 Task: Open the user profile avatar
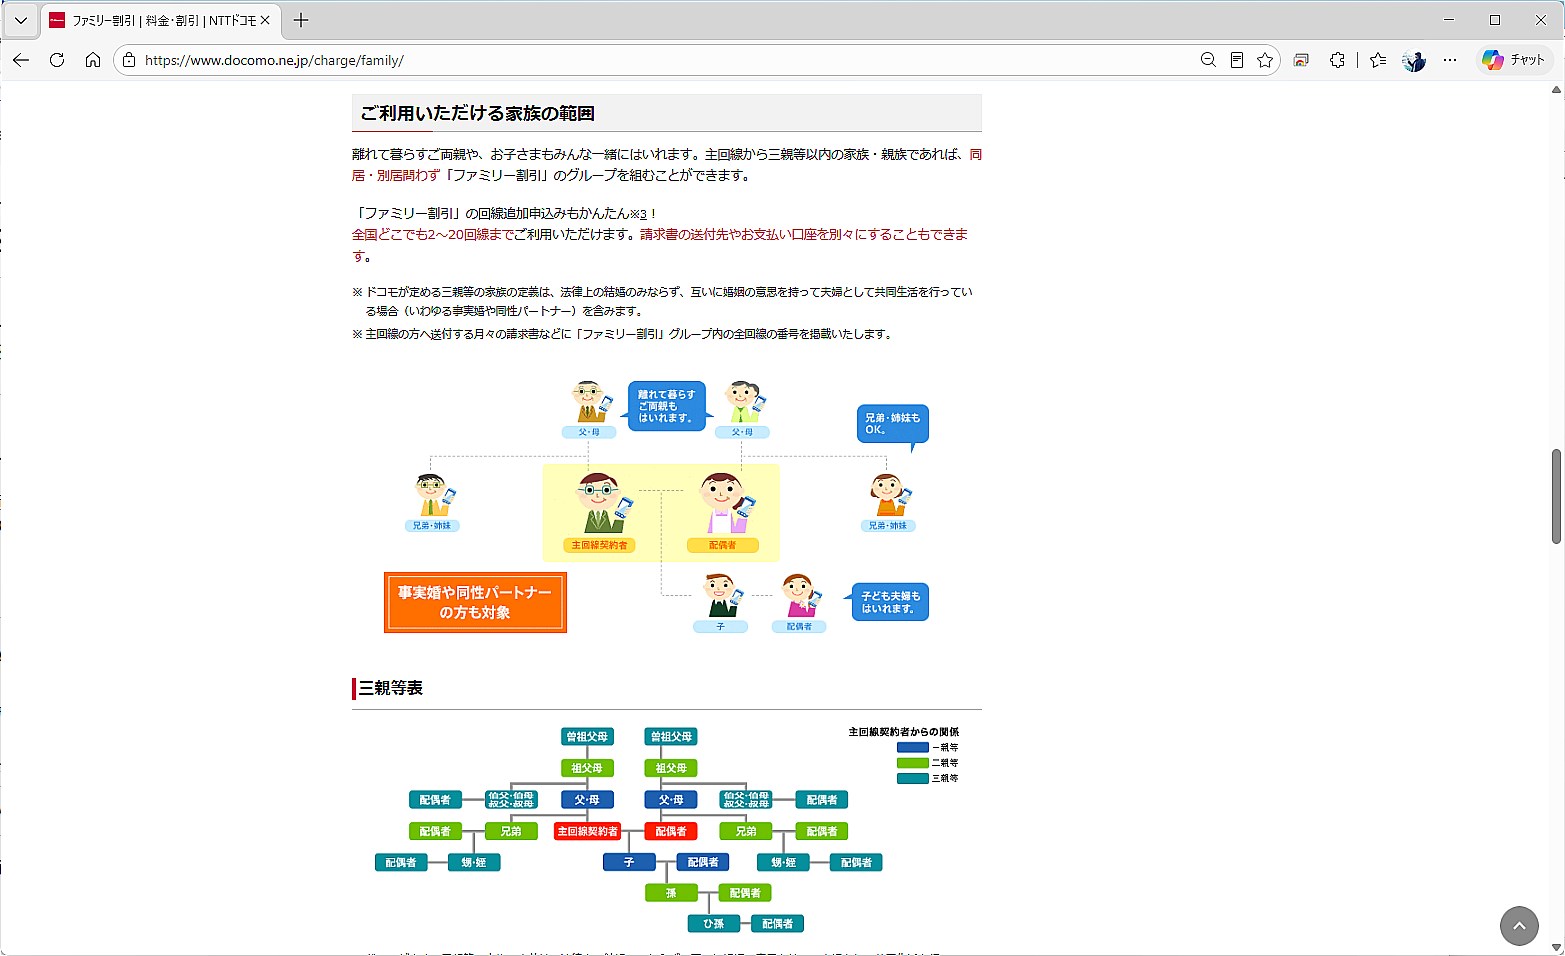click(x=1414, y=60)
